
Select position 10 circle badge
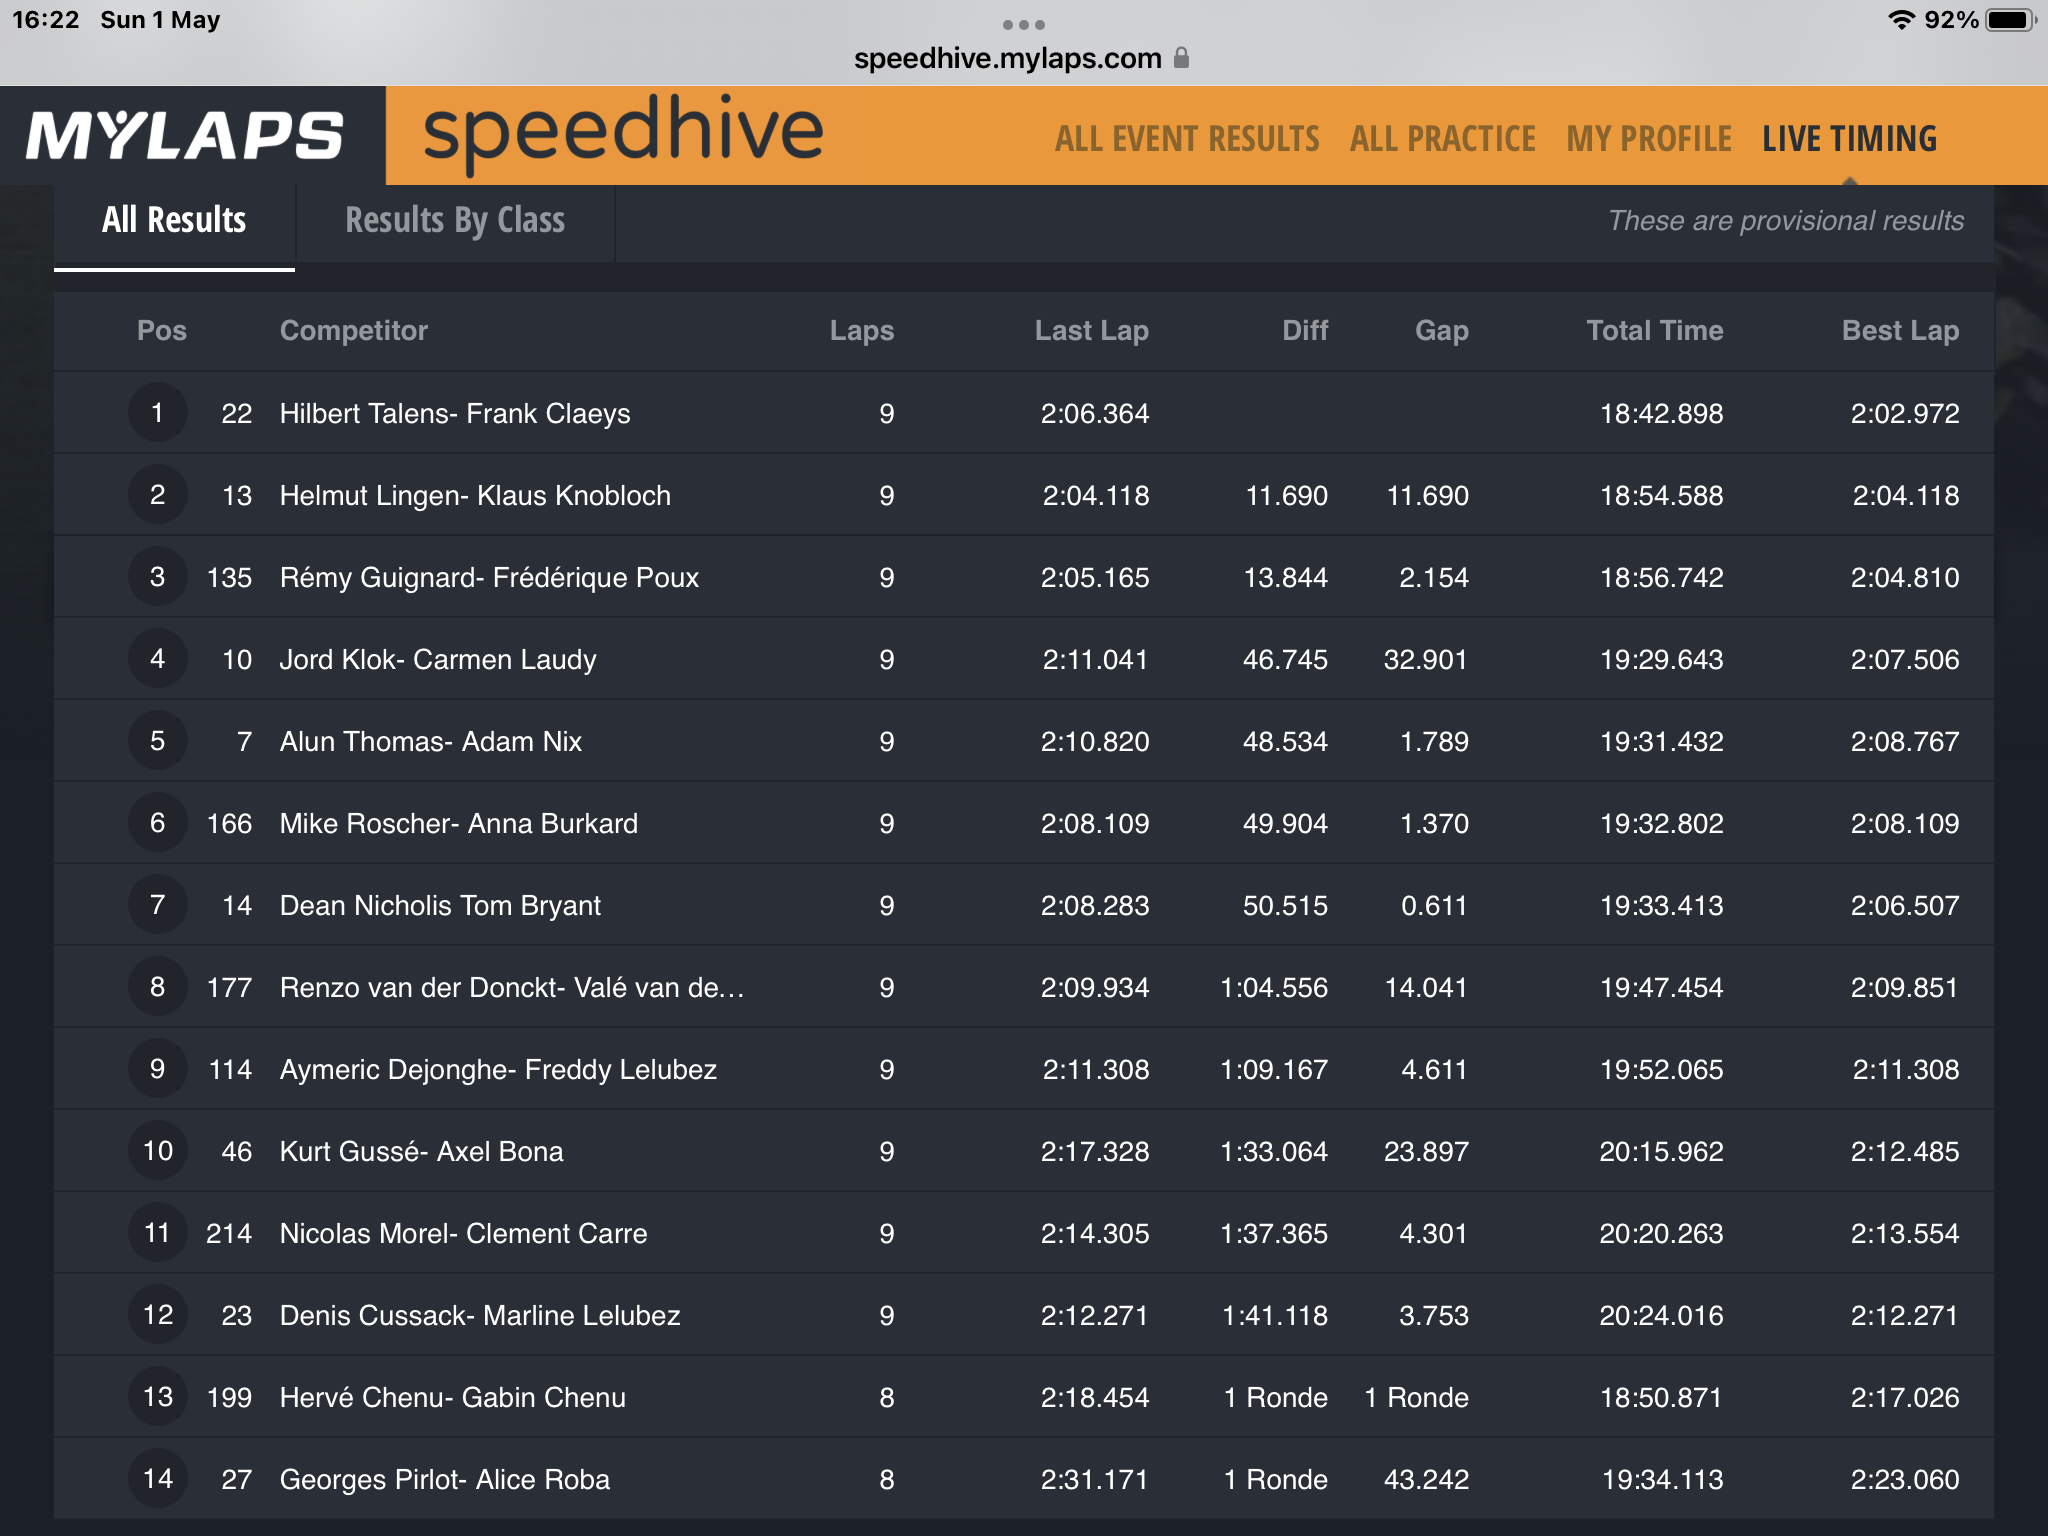[158, 1151]
